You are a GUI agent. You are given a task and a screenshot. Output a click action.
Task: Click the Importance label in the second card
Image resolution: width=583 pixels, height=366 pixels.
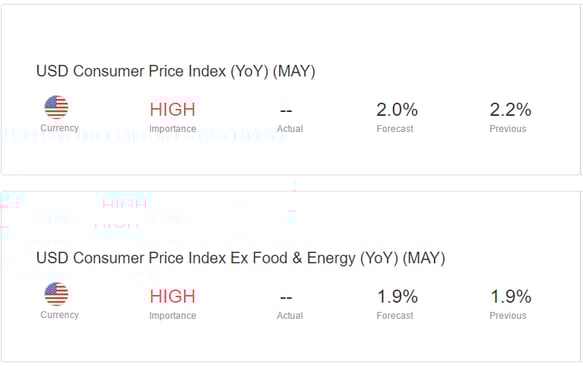pos(173,315)
